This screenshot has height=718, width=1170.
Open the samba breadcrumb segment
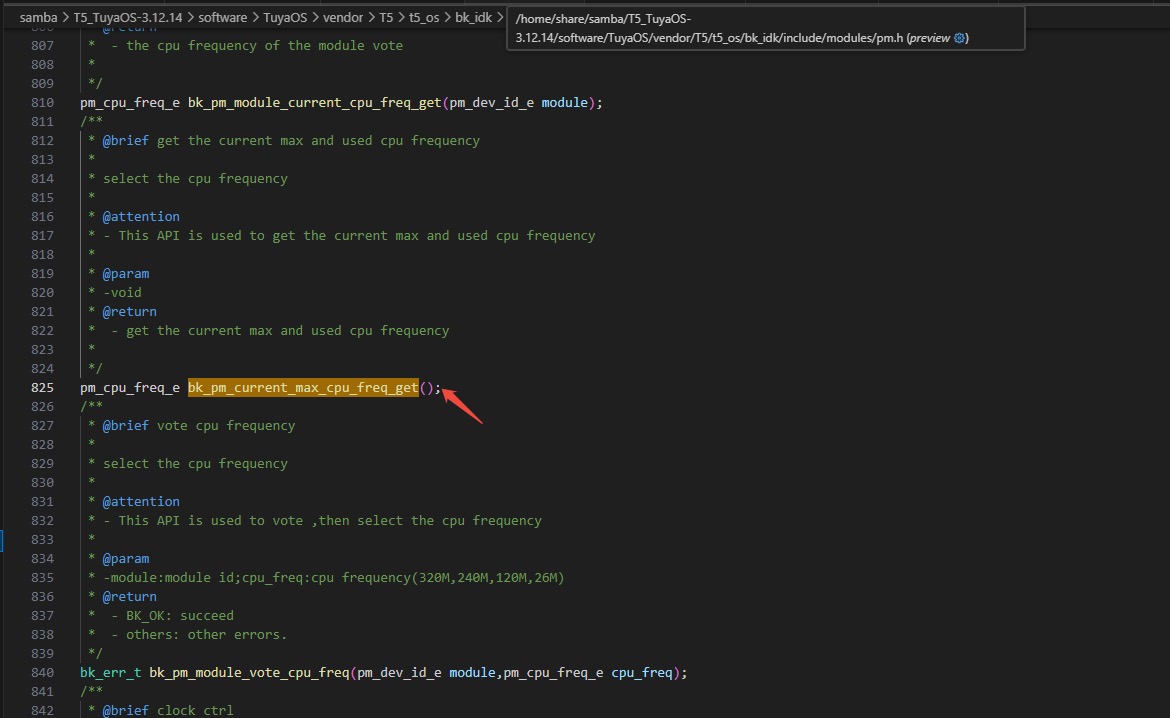pyautogui.click(x=39, y=18)
